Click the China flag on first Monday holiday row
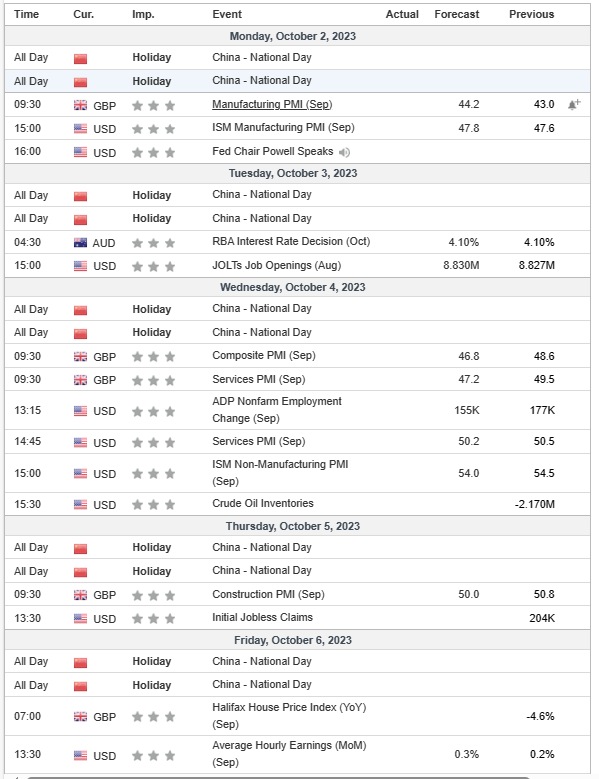599x779 pixels. (80, 59)
